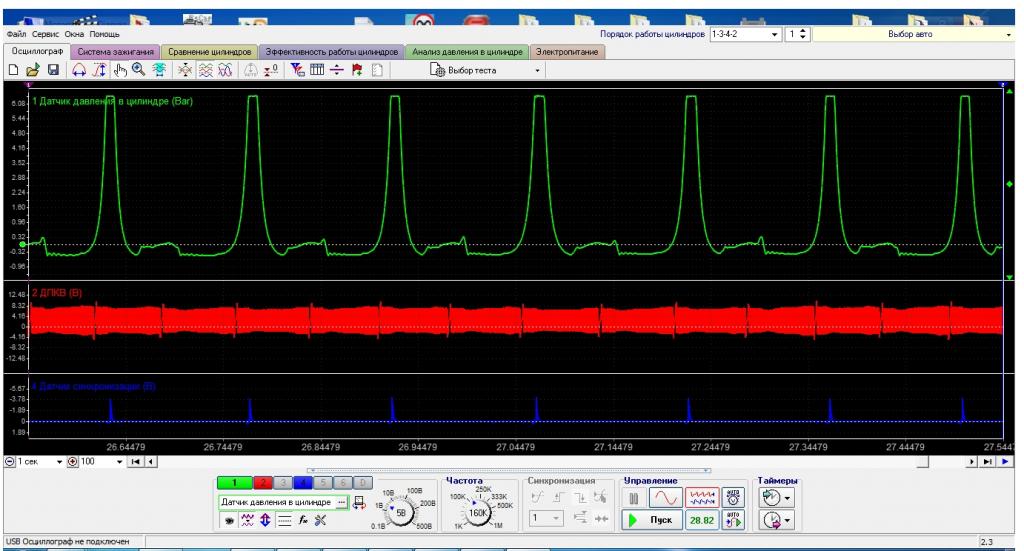Select the horizontal measurement cursor tool

79,70
